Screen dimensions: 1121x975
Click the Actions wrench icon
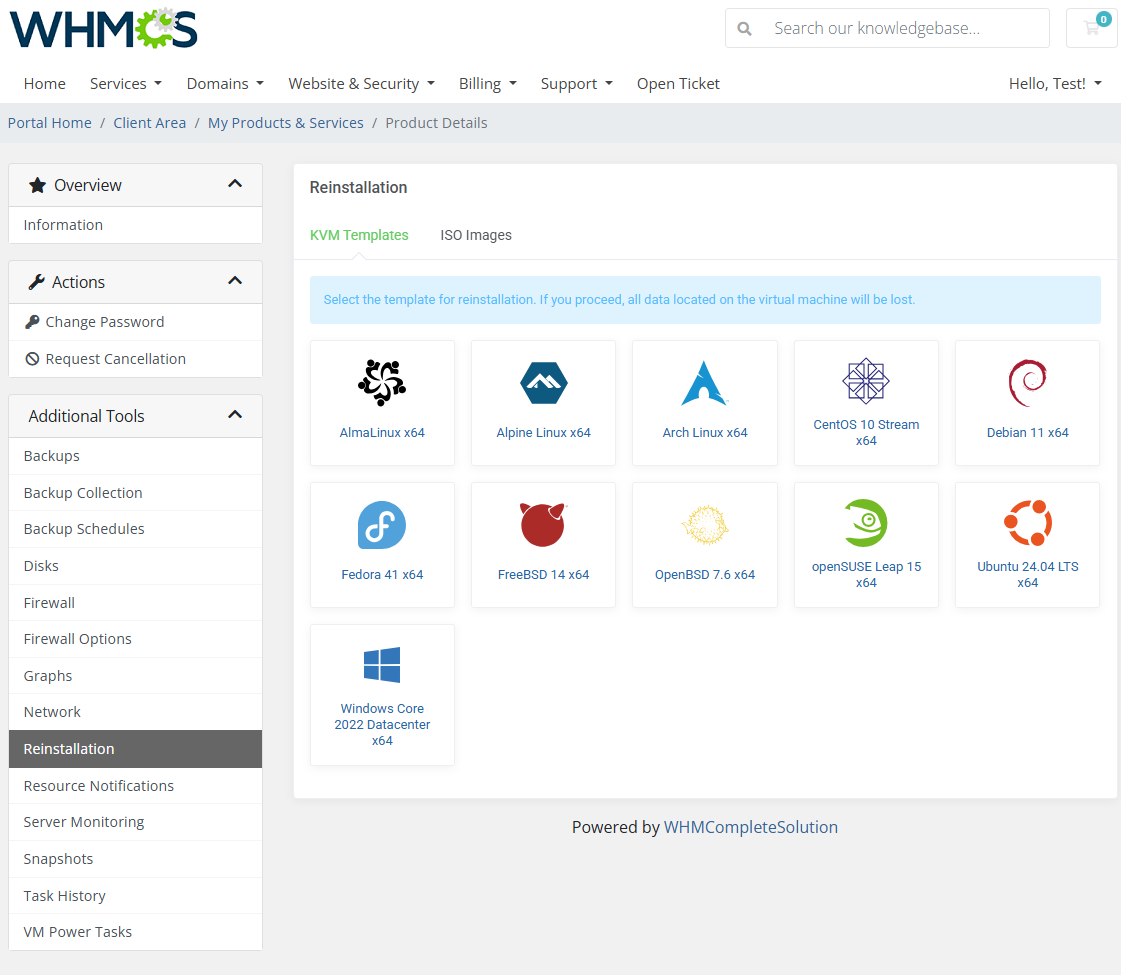click(36, 282)
